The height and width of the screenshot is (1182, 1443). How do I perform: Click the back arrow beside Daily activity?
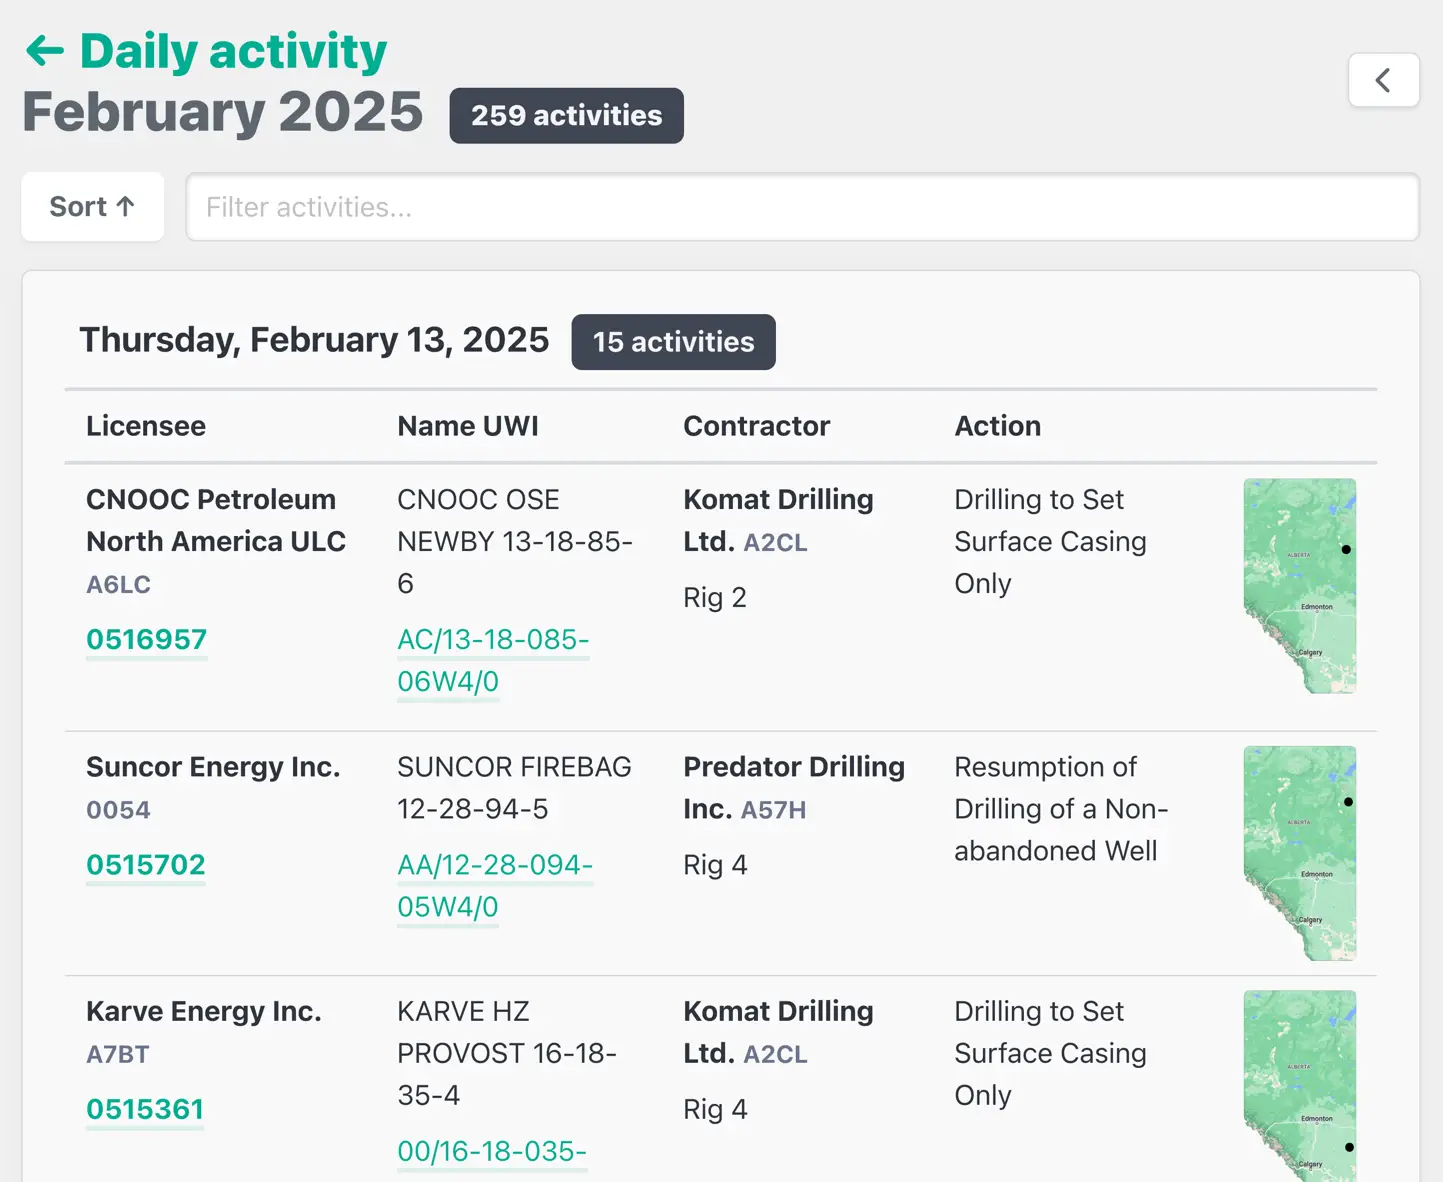[x=45, y=50]
